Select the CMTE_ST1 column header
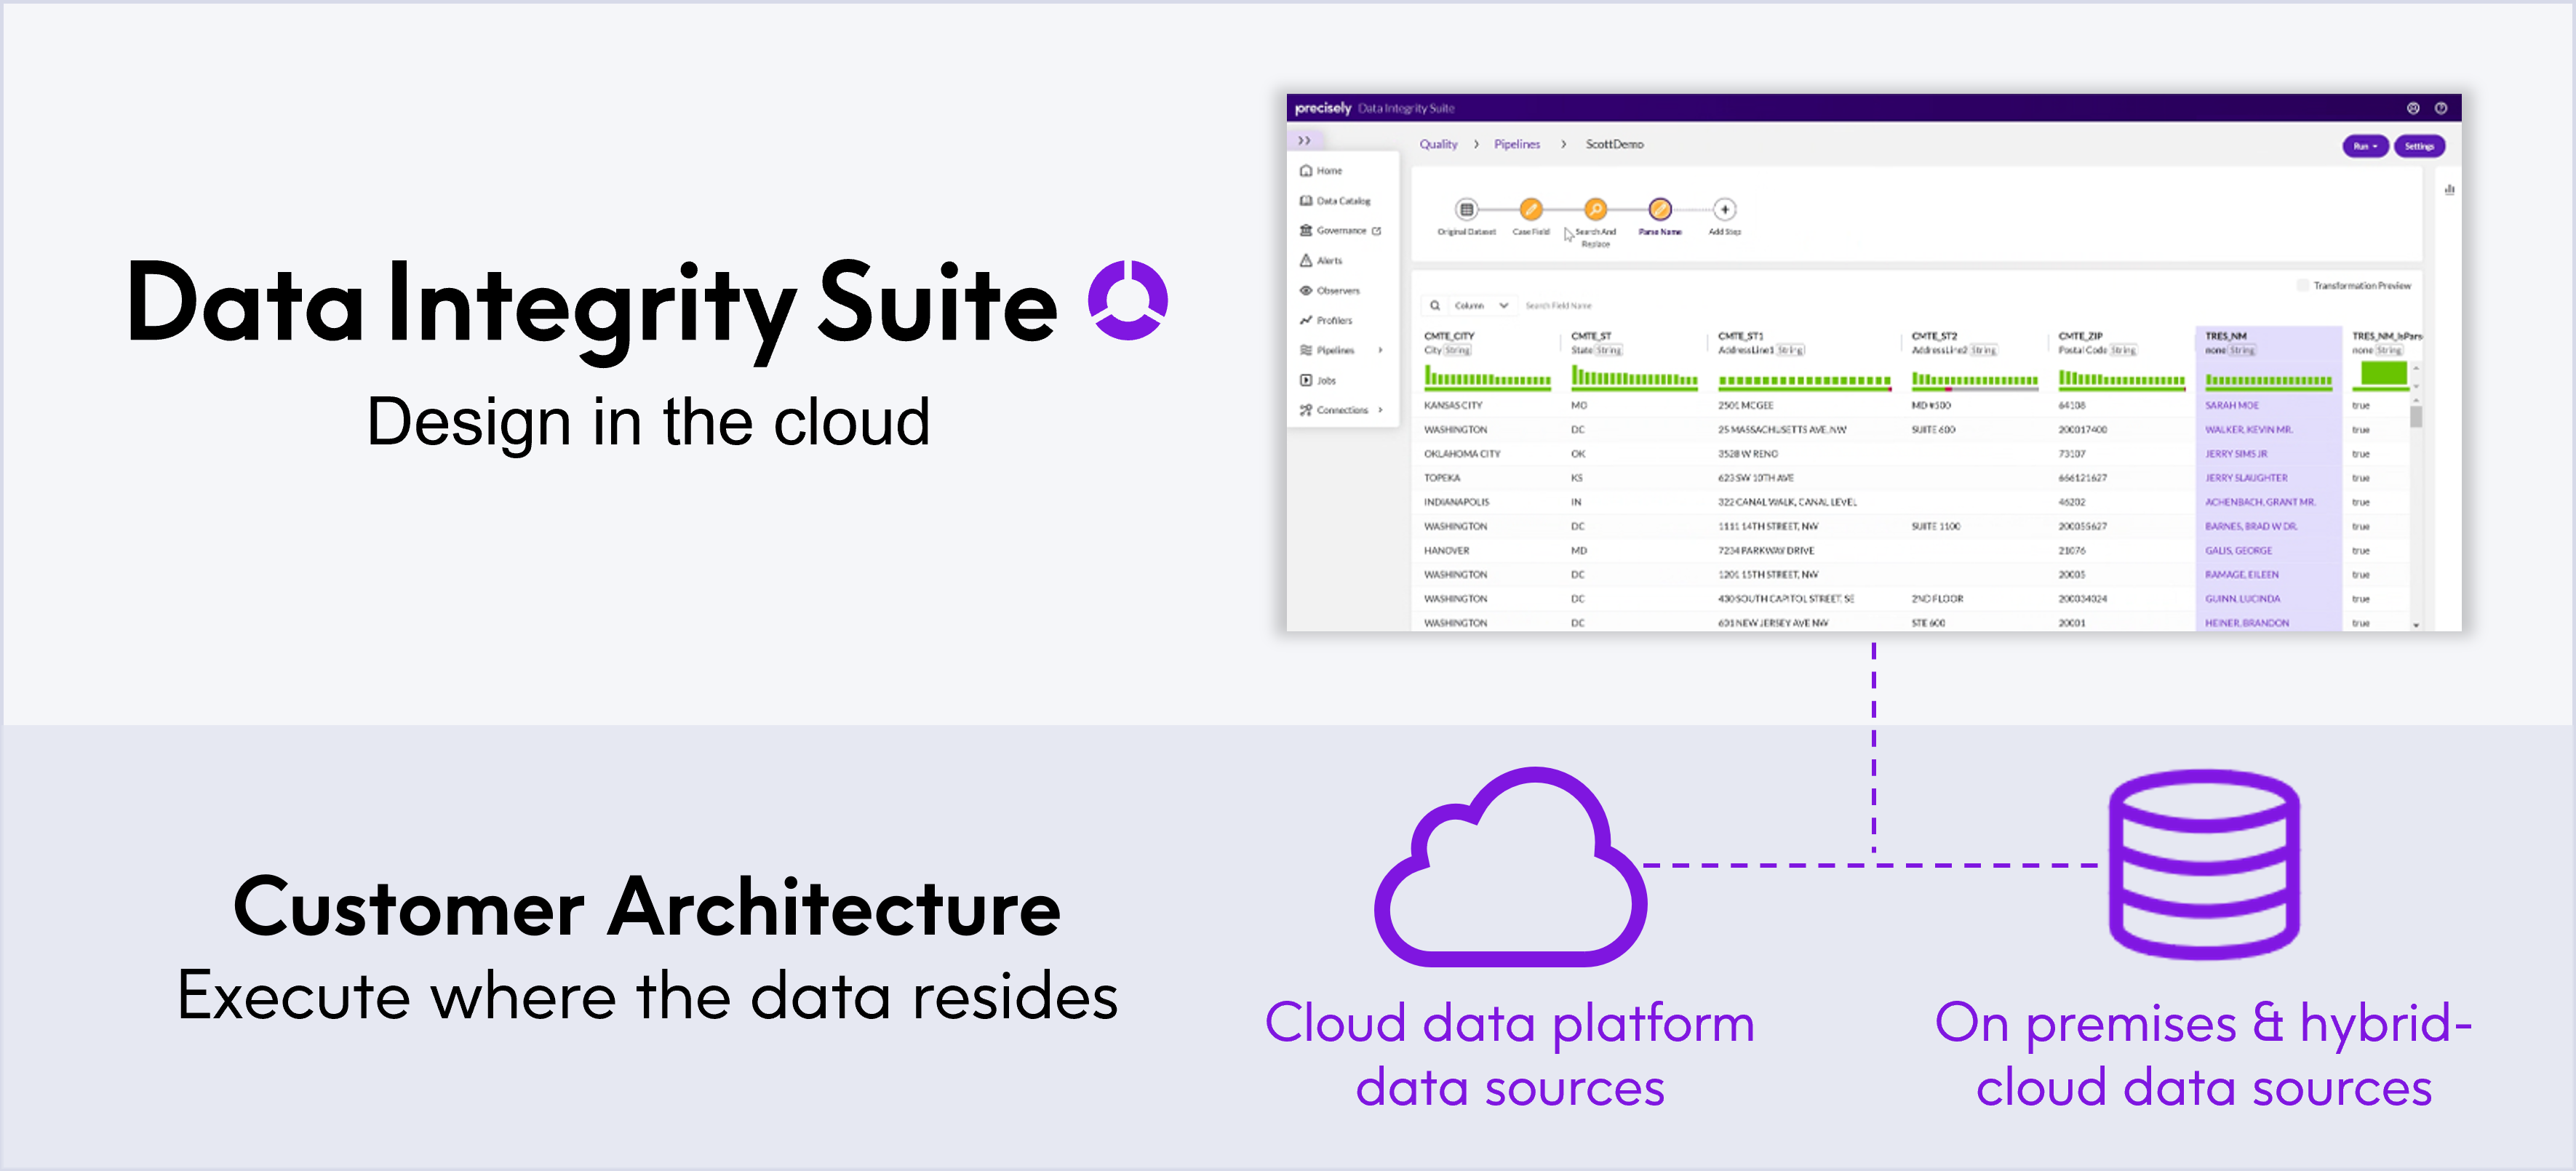Image resolution: width=2576 pixels, height=1171 pixels. pyautogui.click(x=1741, y=337)
